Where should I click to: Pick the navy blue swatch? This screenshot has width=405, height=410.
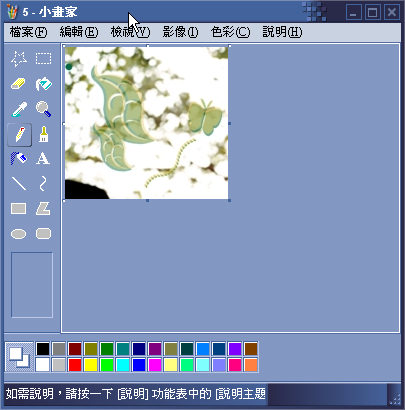(139, 349)
